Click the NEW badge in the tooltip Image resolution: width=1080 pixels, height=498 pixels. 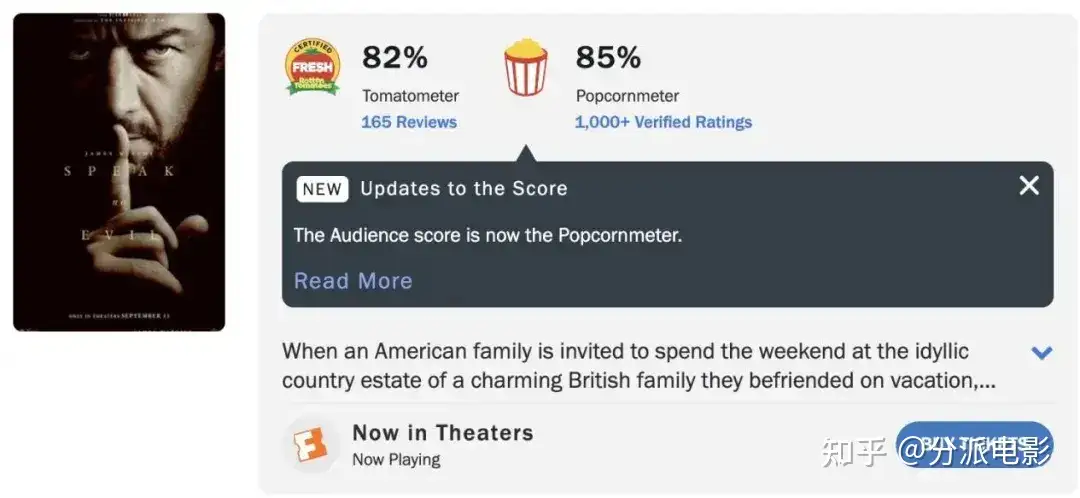(x=322, y=189)
